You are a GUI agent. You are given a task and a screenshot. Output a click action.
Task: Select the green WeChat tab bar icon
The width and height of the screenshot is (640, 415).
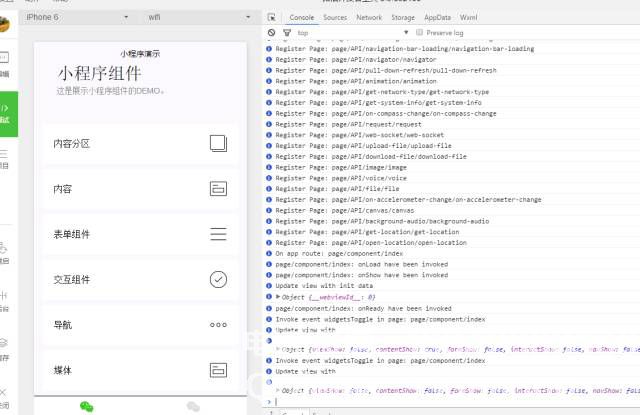click(87, 406)
